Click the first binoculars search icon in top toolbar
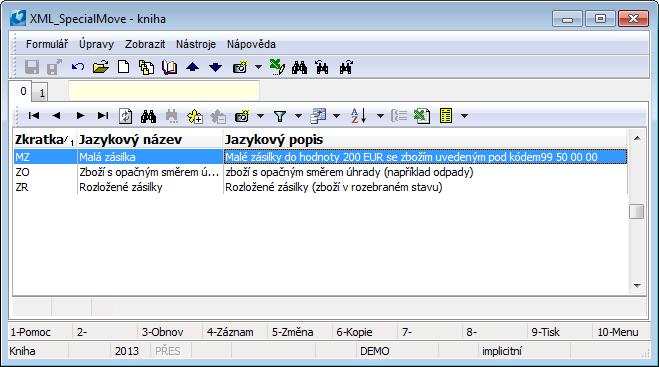 (299, 67)
